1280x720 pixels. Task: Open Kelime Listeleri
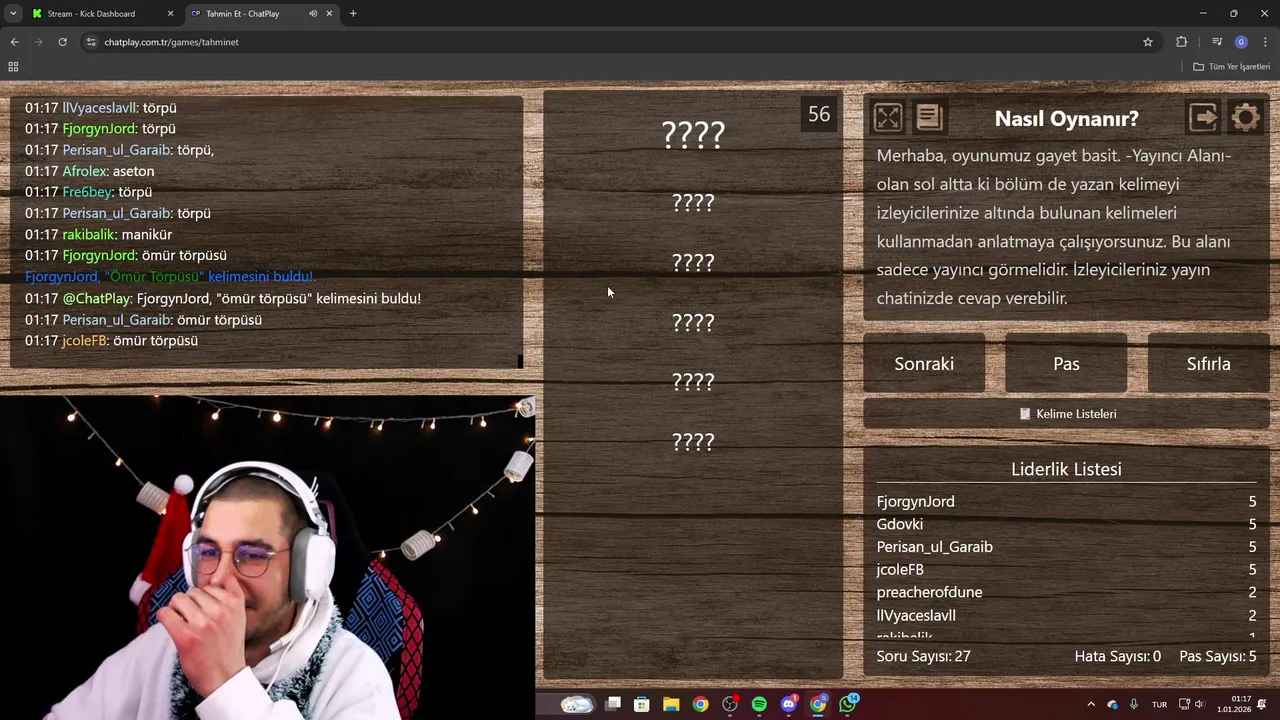coord(1066,413)
